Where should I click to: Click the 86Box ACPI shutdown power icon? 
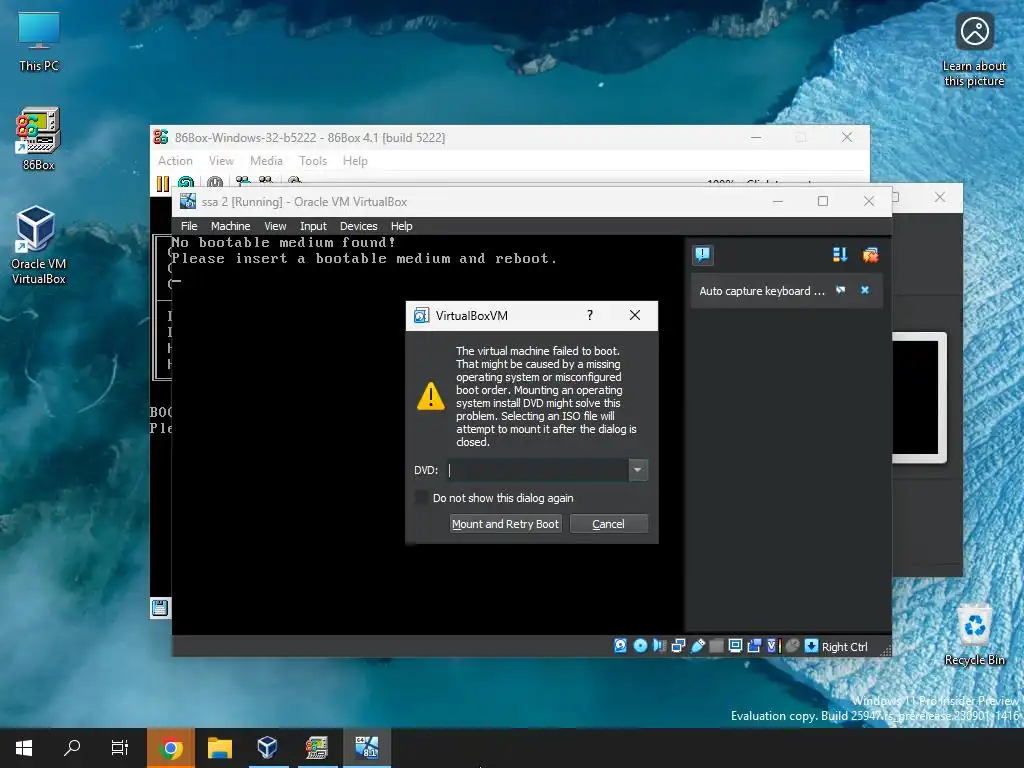coord(215,184)
